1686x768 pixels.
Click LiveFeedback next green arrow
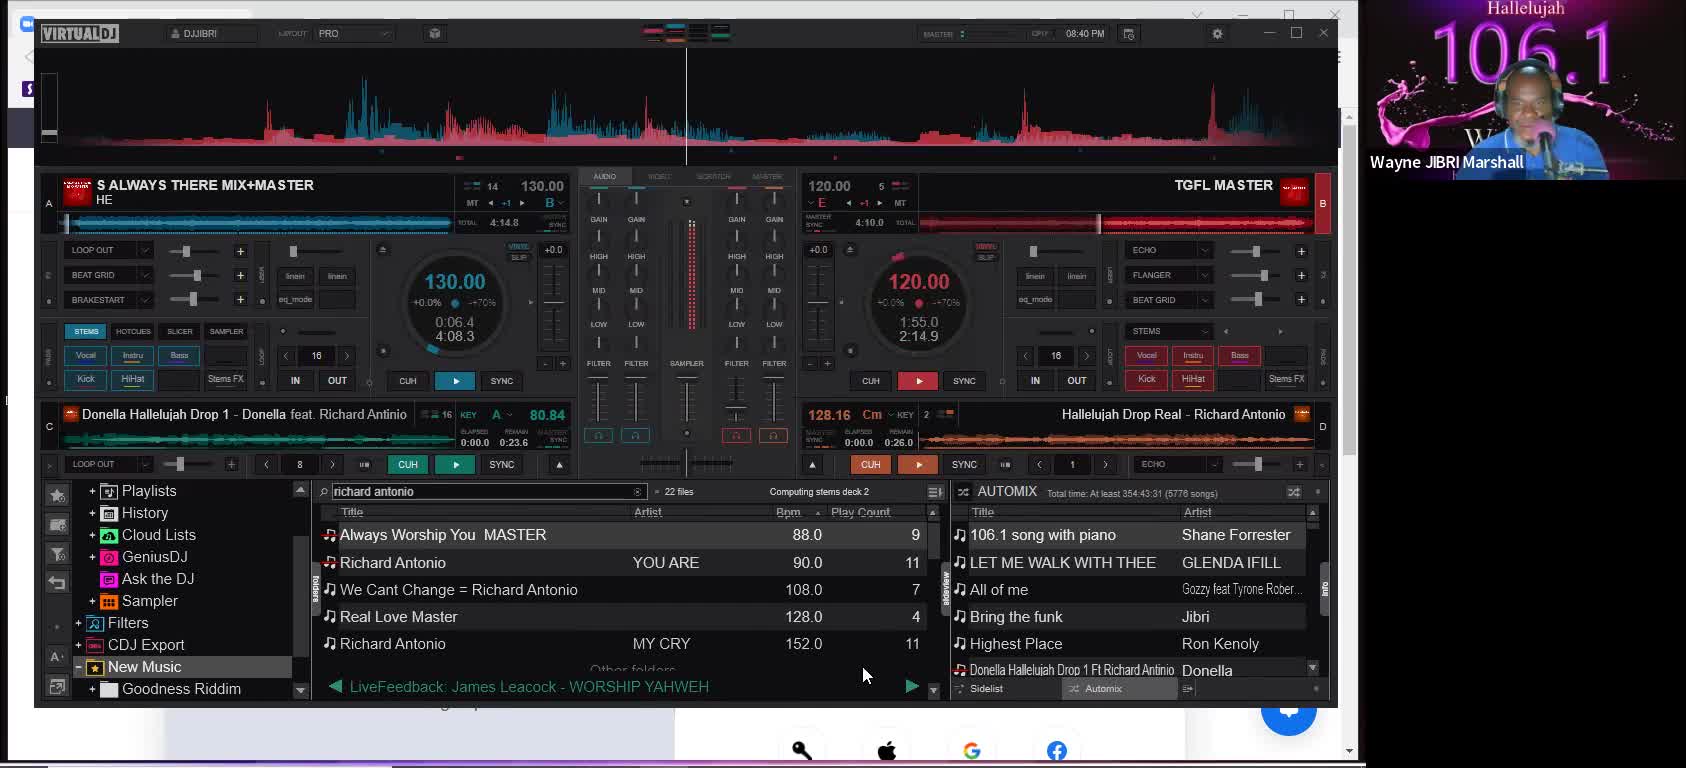pos(911,686)
